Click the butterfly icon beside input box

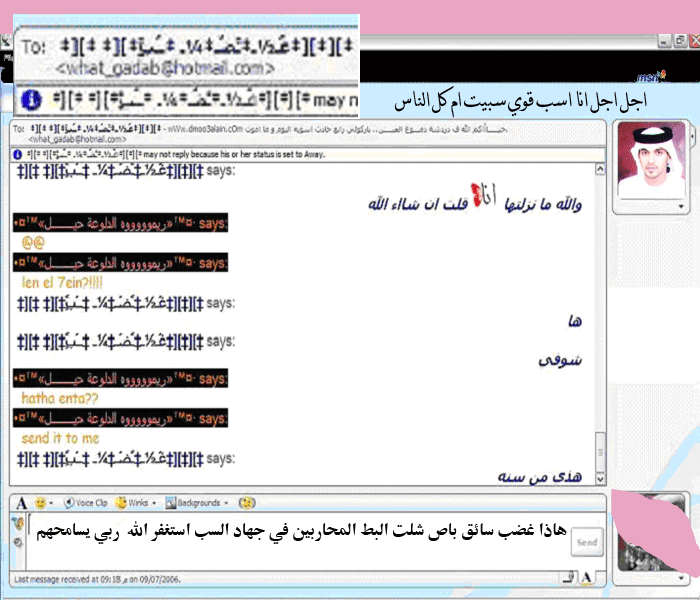pyautogui.click(x=18, y=523)
